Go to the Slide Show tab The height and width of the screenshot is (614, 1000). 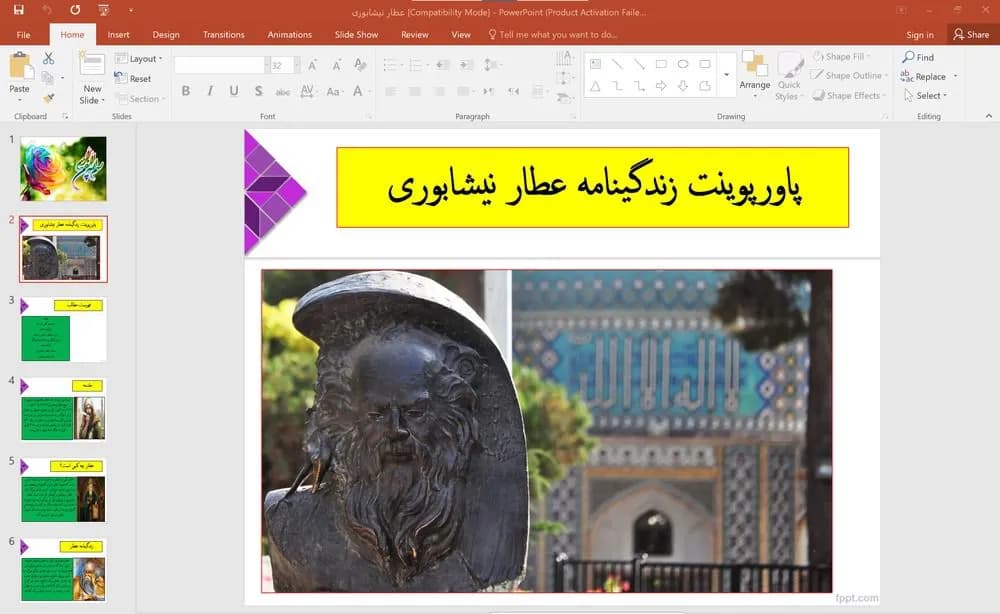357,34
